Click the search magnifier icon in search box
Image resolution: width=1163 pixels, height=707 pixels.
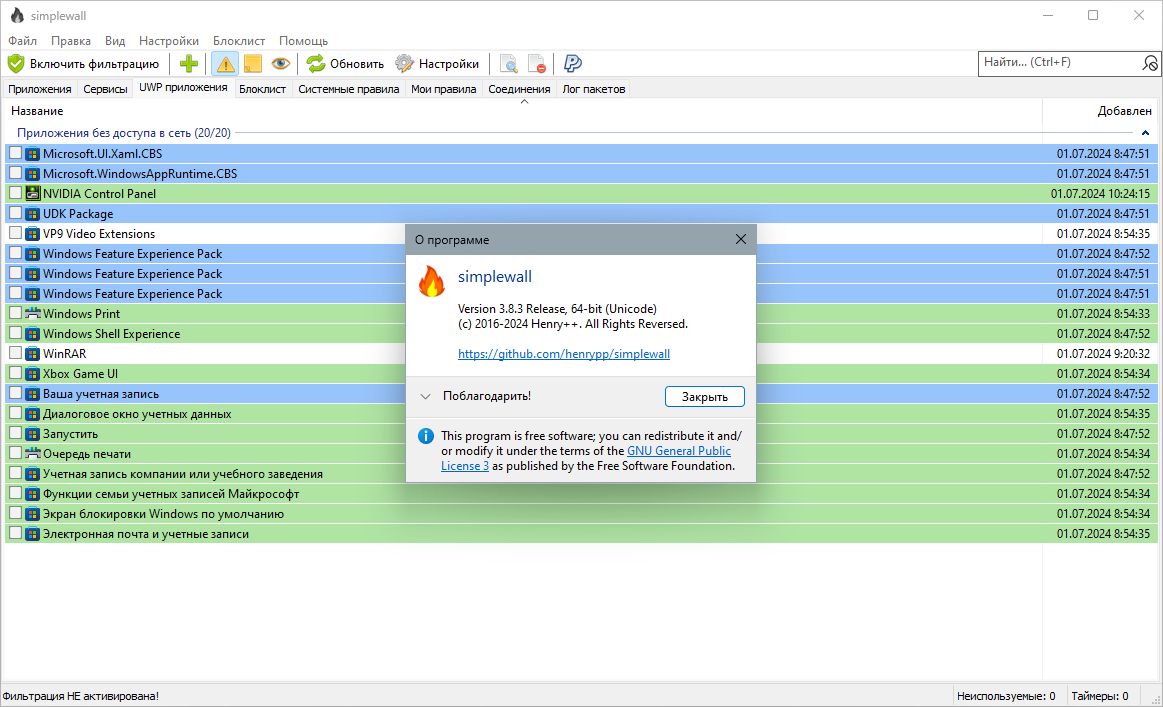tap(1150, 64)
